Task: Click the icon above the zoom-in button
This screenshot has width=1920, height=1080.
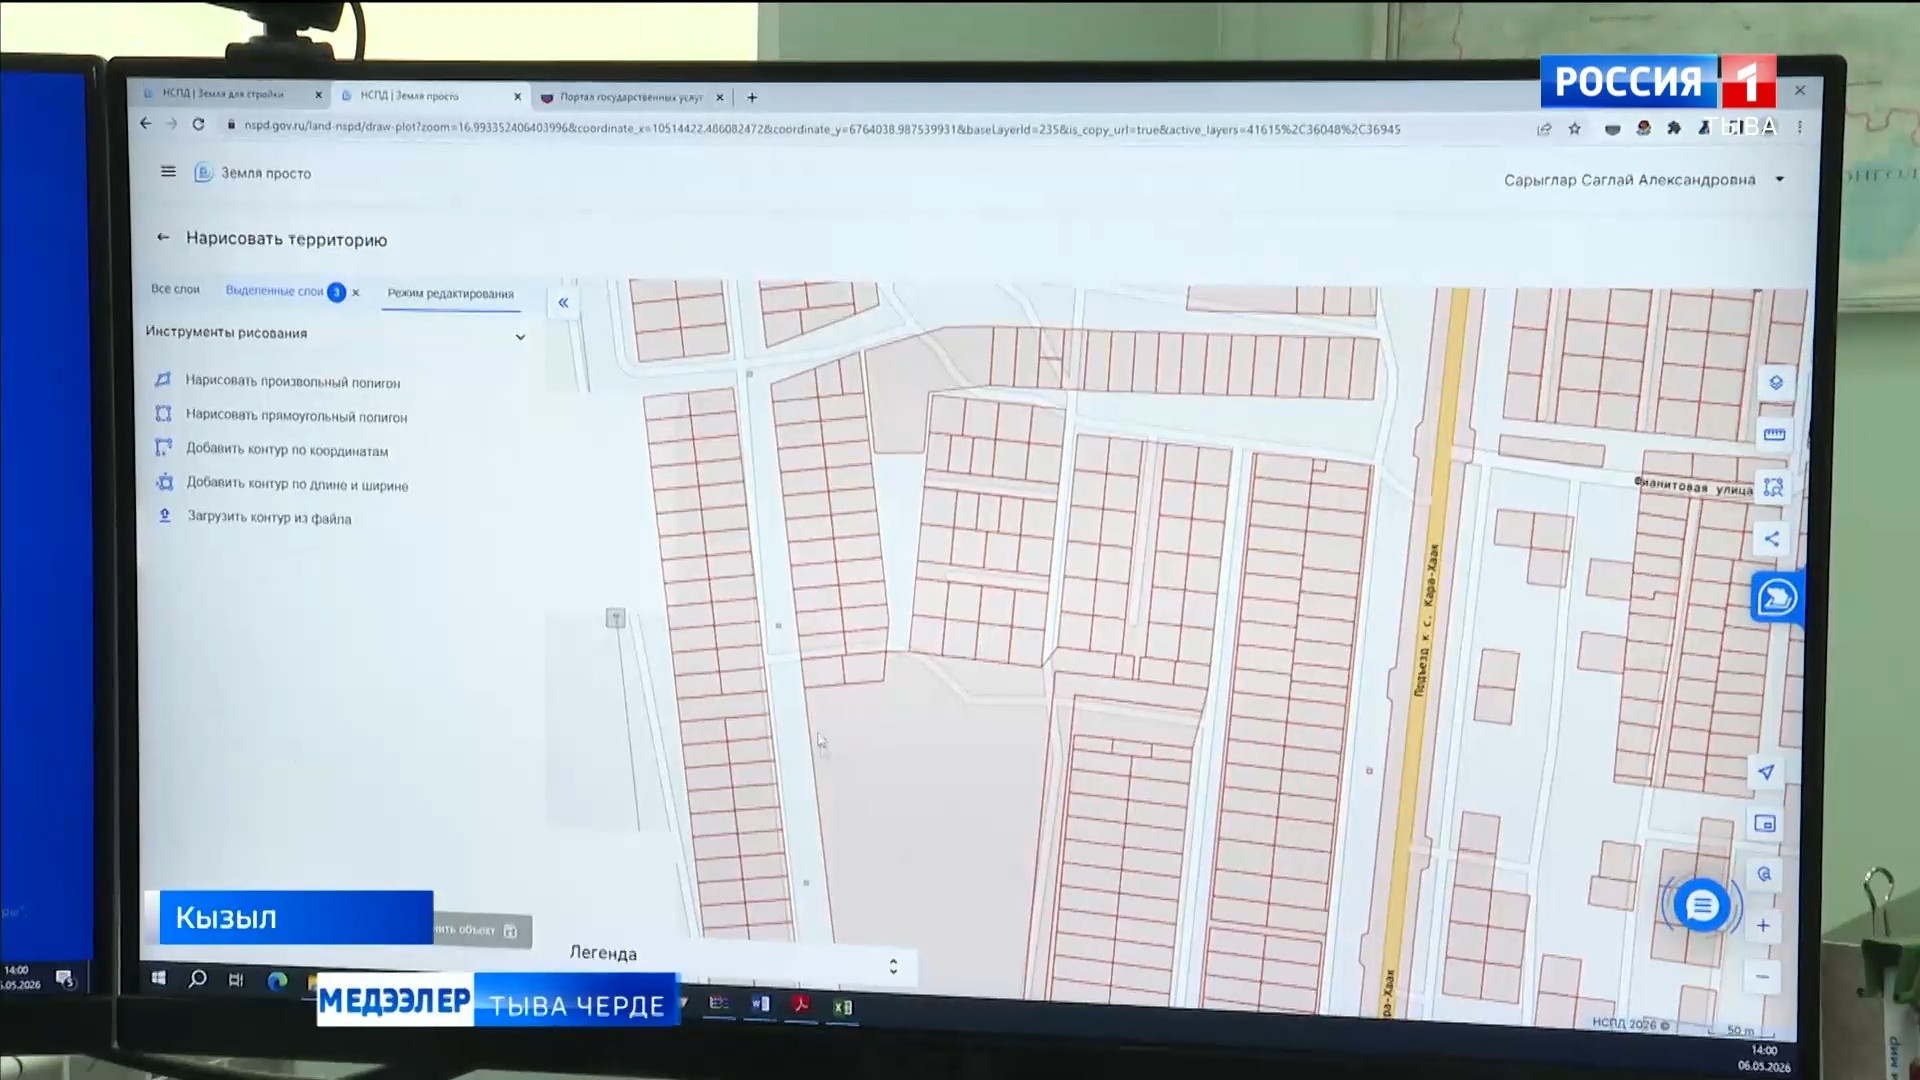Action: [x=1764, y=875]
